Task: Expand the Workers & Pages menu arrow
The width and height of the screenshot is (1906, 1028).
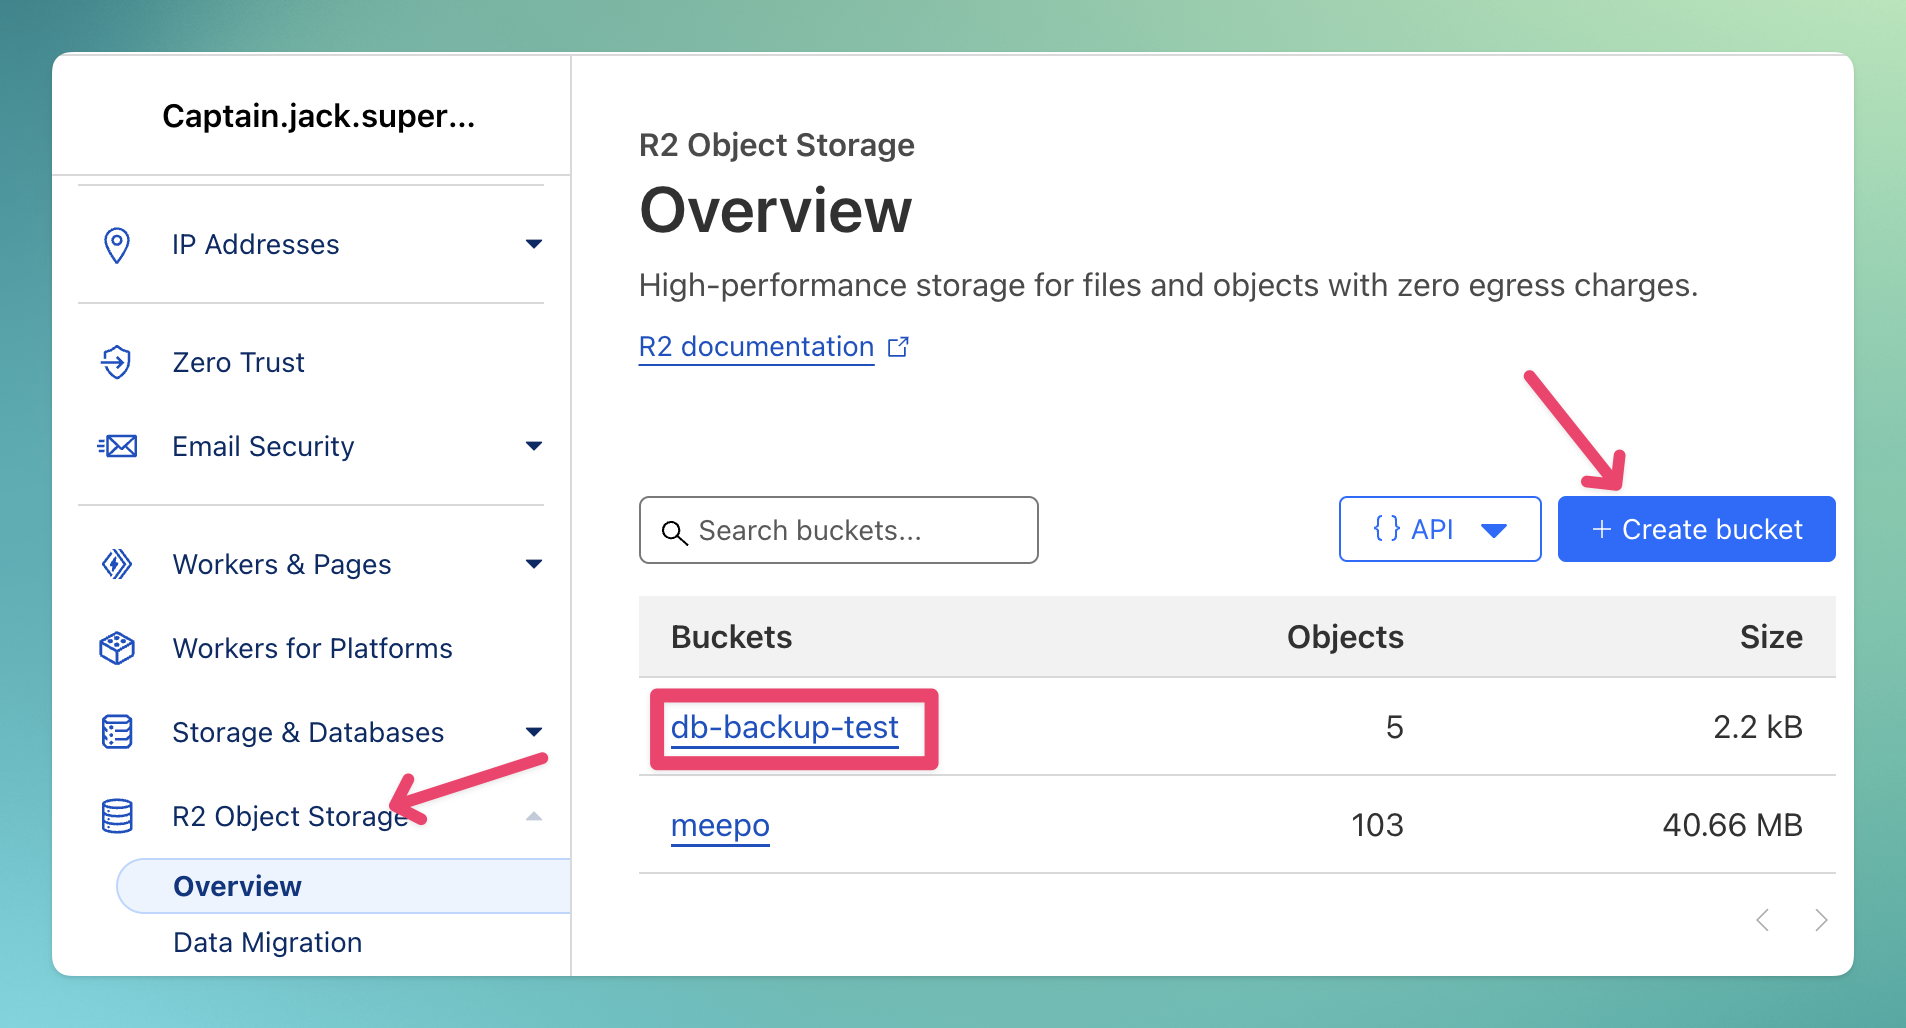Action: pos(534,564)
